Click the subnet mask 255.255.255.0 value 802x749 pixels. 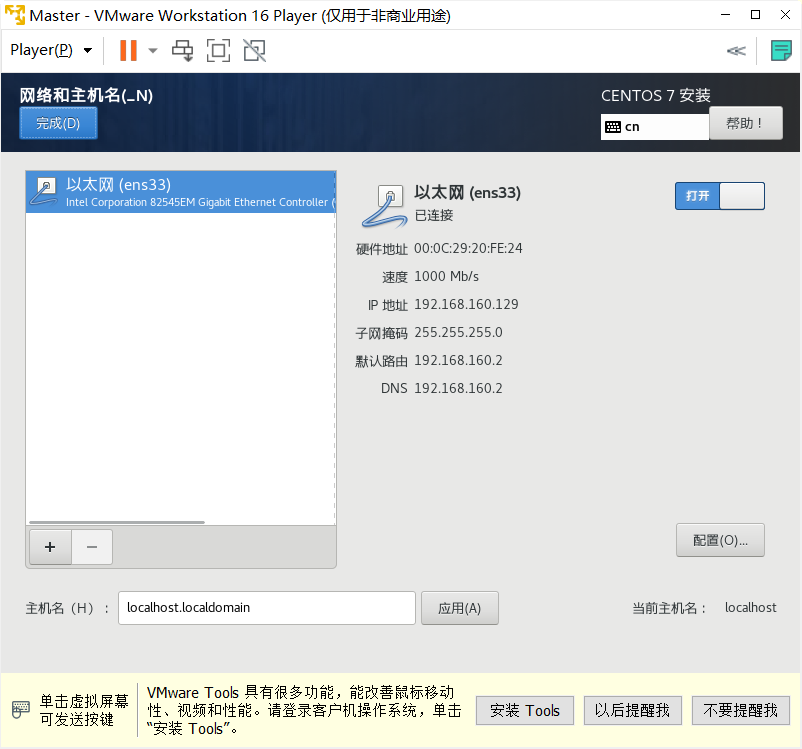[x=458, y=333]
